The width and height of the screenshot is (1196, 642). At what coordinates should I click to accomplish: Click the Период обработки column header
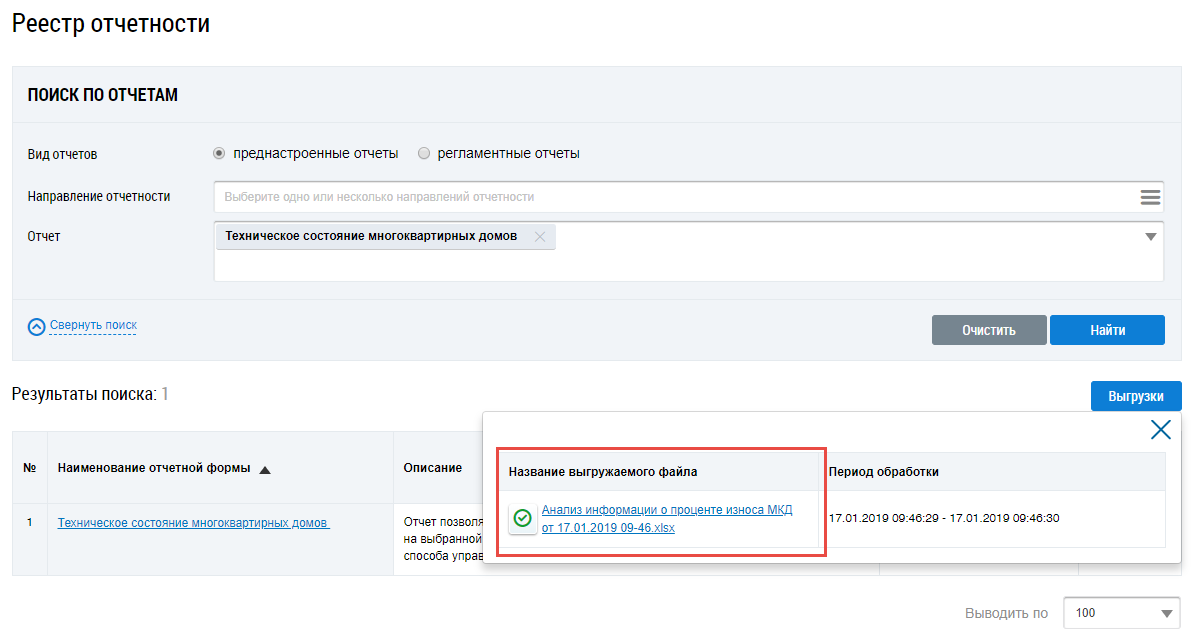coord(884,471)
